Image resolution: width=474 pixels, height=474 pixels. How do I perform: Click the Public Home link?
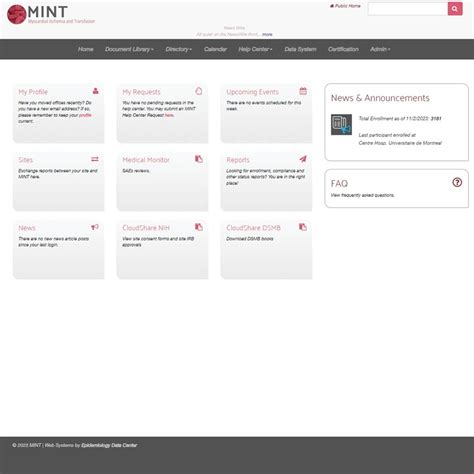tap(345, 6)
